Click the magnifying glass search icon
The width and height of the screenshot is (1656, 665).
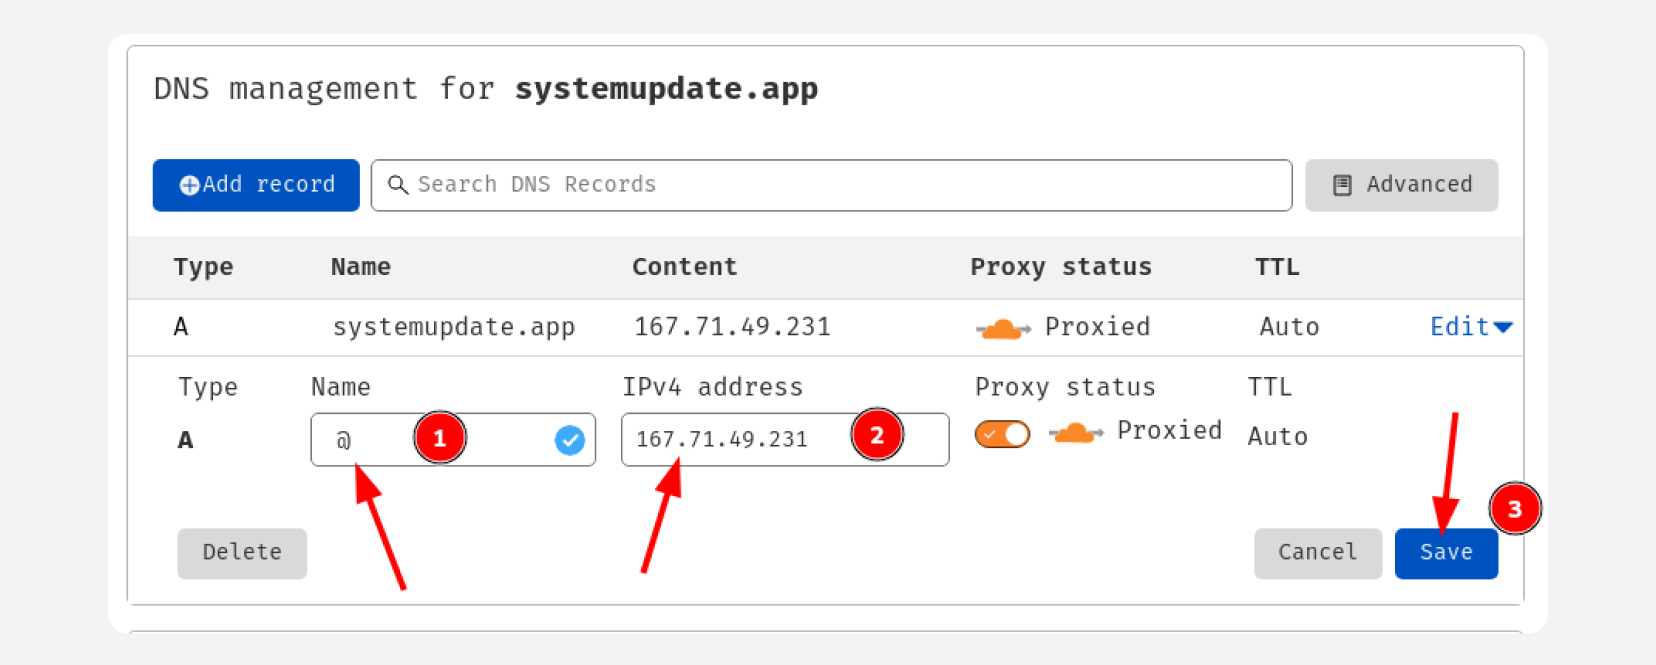(x=398, y=185)
